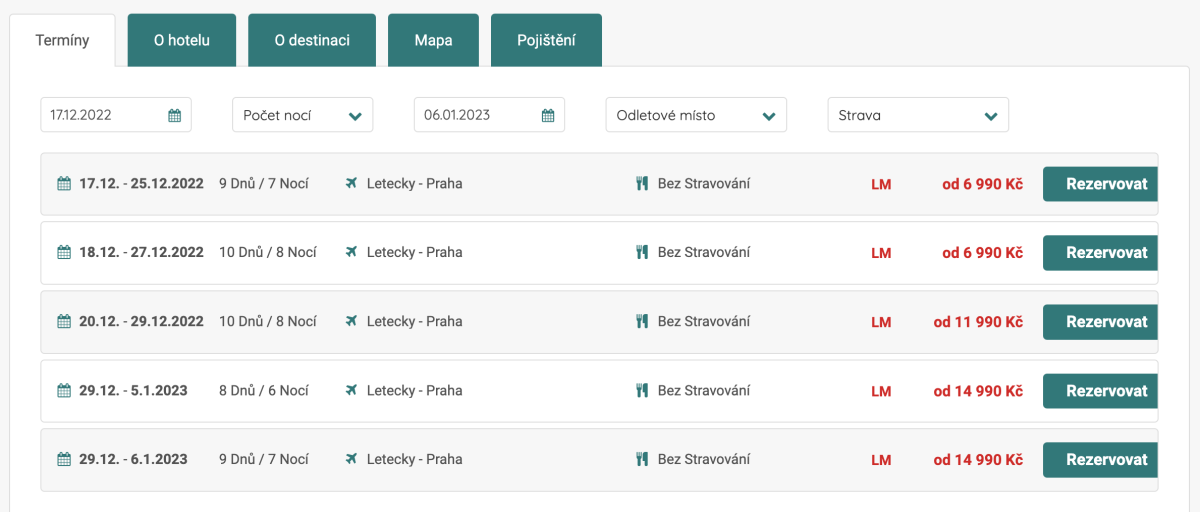This screenshot has height=512, width=1200.
Task: Open the O destinaci tab
Action: click(x=312, y=41)
